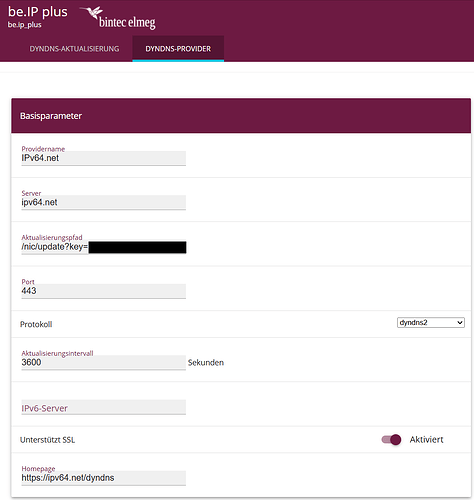Click the Unterstützt SSL label
Screen dimensions: 474x500
[x=47, y=440]
